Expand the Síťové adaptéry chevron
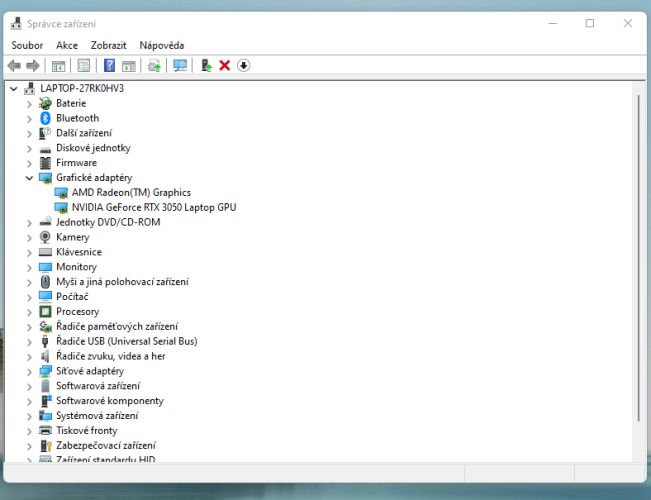 point(29,372)
